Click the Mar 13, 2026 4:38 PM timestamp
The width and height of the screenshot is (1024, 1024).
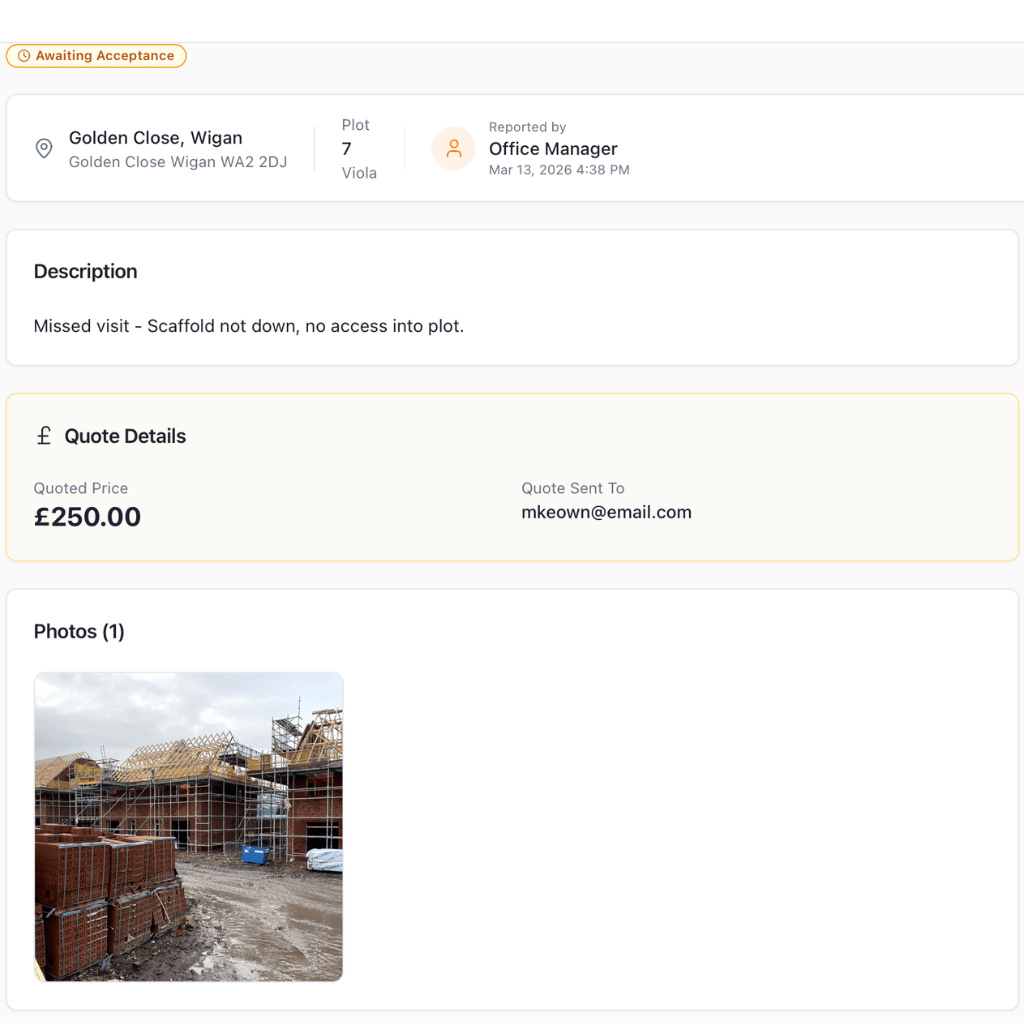point(559,170)
